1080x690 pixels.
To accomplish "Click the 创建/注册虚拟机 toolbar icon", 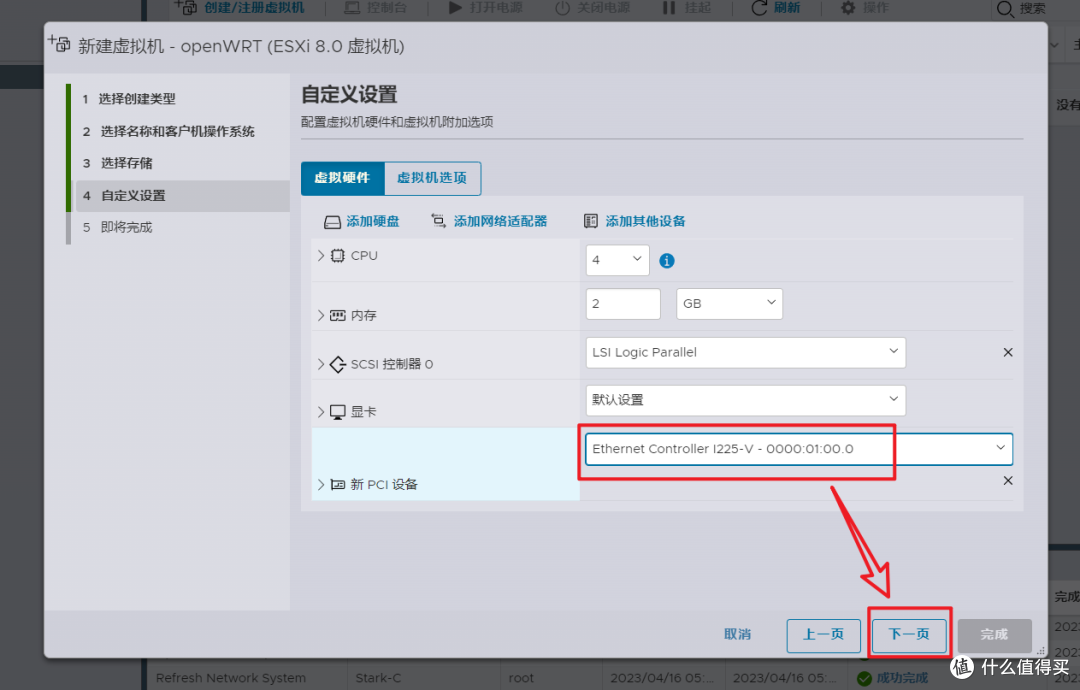I will 186,8.
